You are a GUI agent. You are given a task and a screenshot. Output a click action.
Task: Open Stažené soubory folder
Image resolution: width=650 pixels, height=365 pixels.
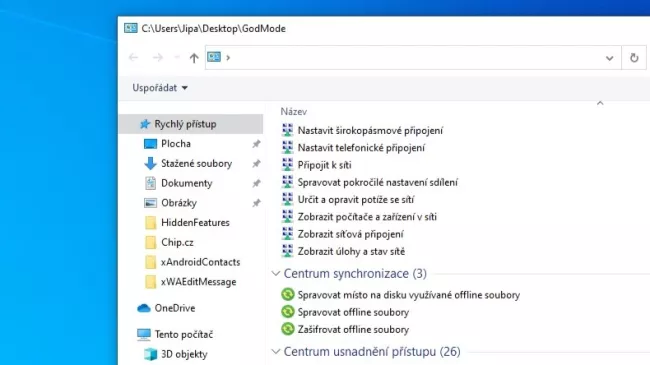[196, 163]
